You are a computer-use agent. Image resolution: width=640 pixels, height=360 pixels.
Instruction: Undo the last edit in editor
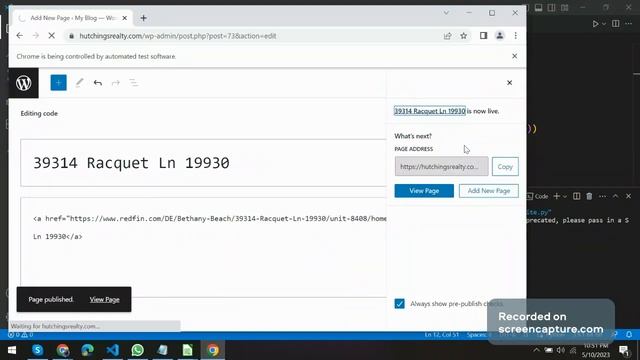[x=98, y=83]
